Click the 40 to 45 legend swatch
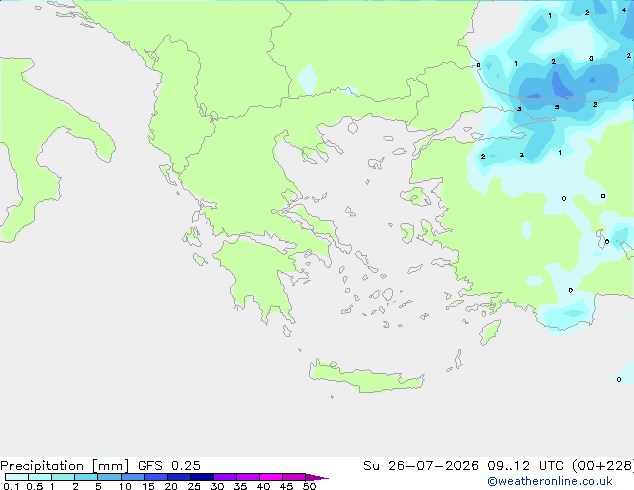Screen dimensions: 634x490 pyautogui.click(x=271, y=477)
